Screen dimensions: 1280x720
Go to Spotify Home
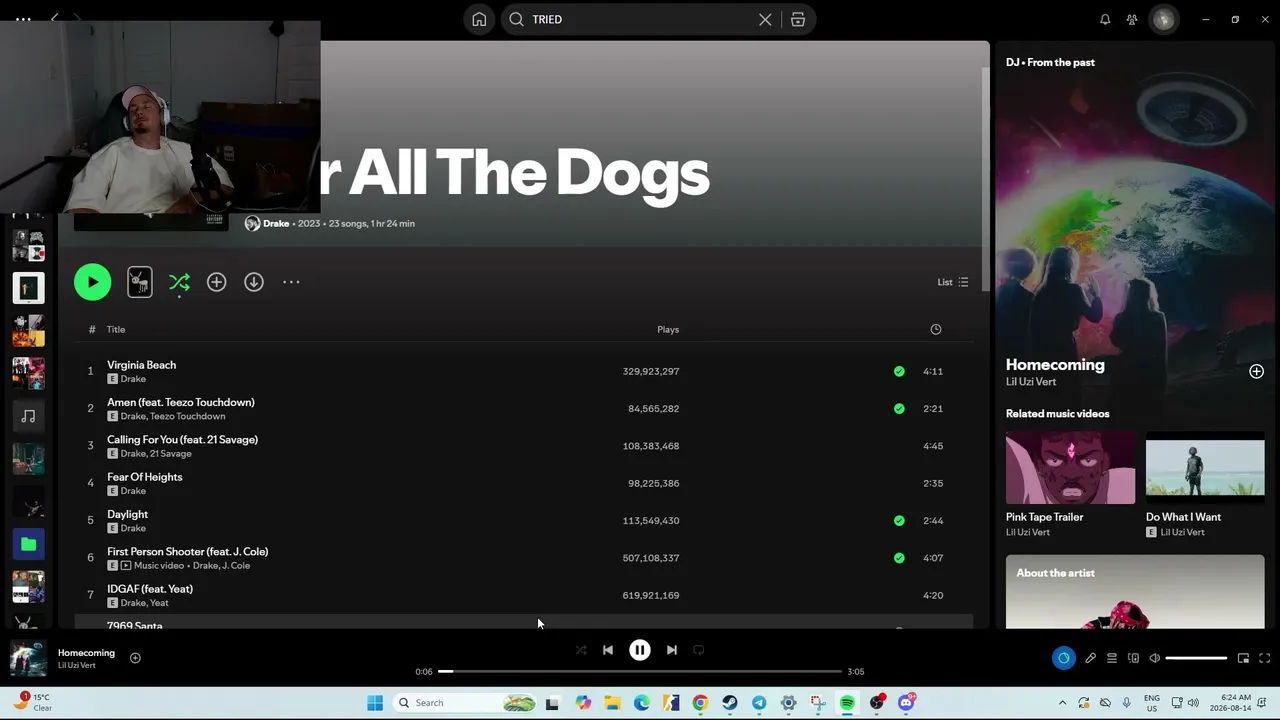[x=479, y=19]
